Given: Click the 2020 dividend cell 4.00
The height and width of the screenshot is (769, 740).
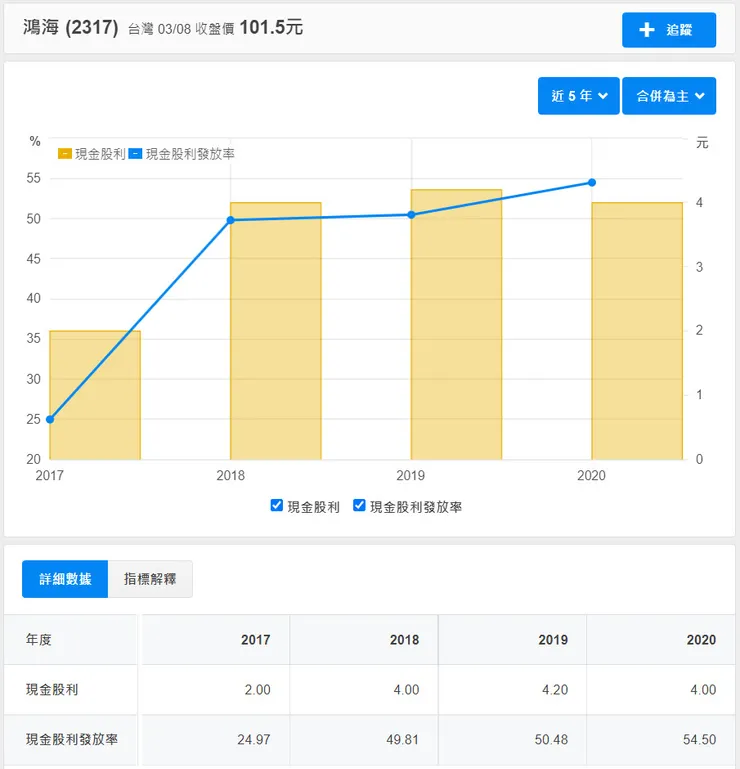Looking at the screenshot, I should [x=703, y=690].
